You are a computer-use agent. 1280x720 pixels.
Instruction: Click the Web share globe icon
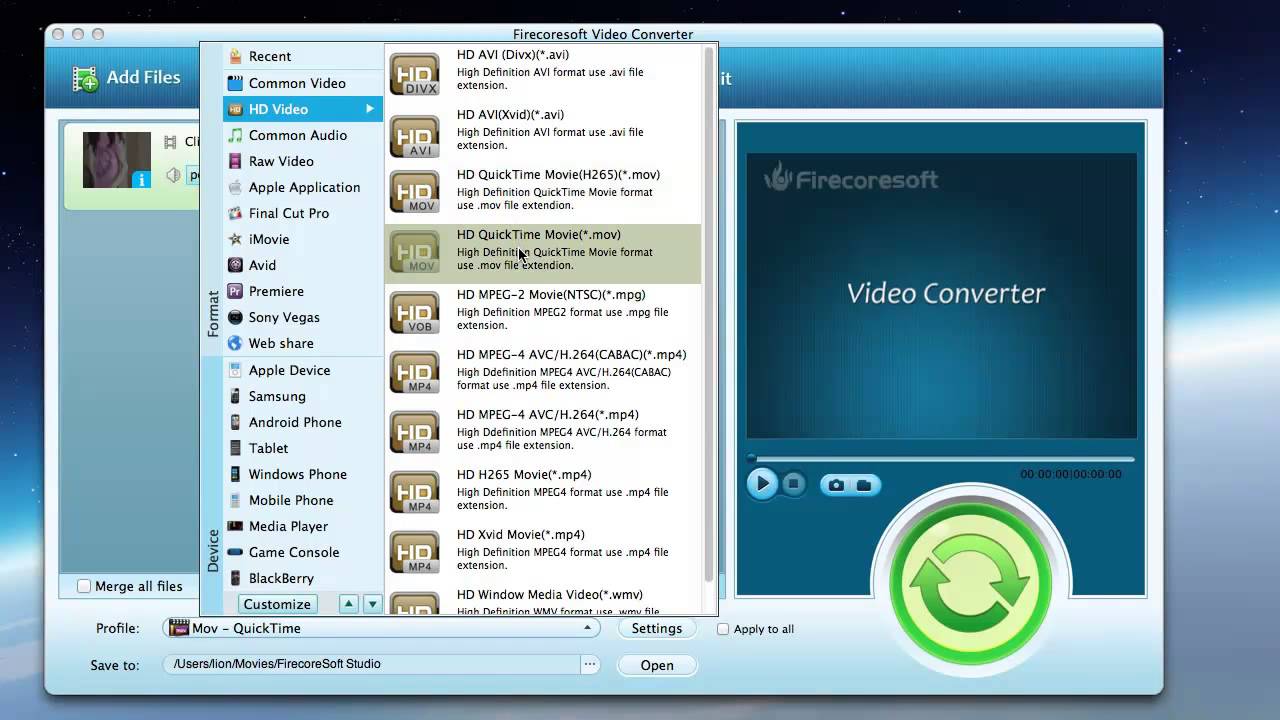tap(235, 343)
